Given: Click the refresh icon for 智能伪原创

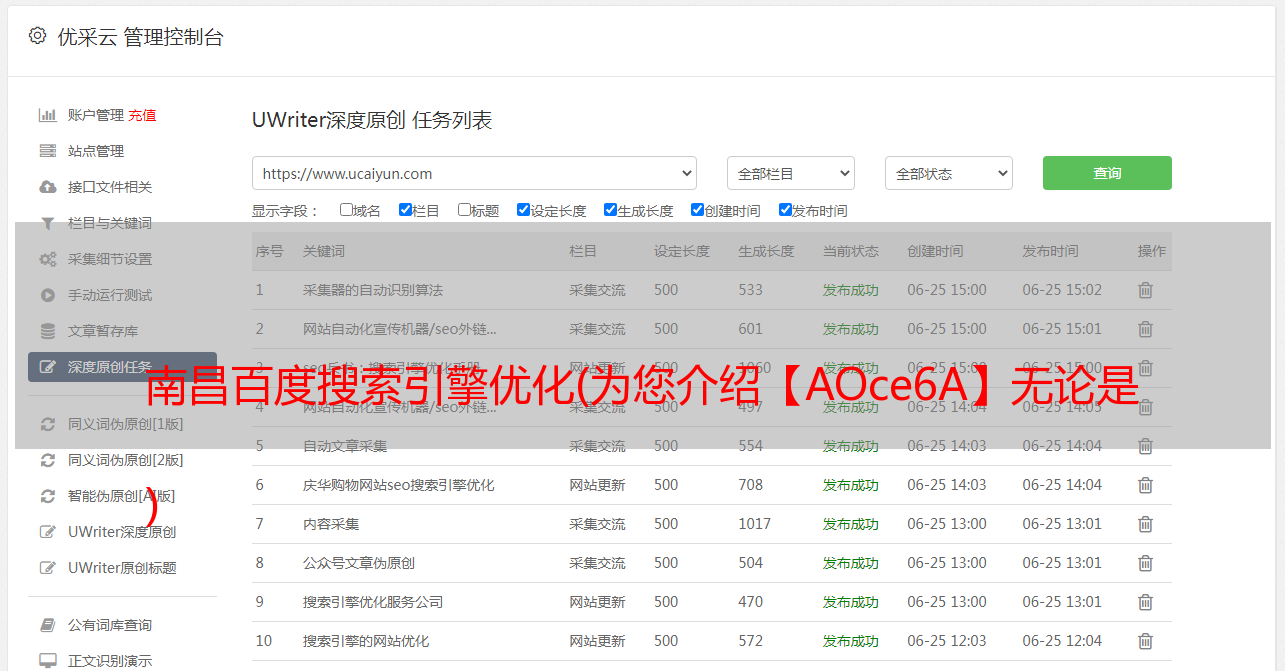Looking at the screenshot, I should pos(47,496).
